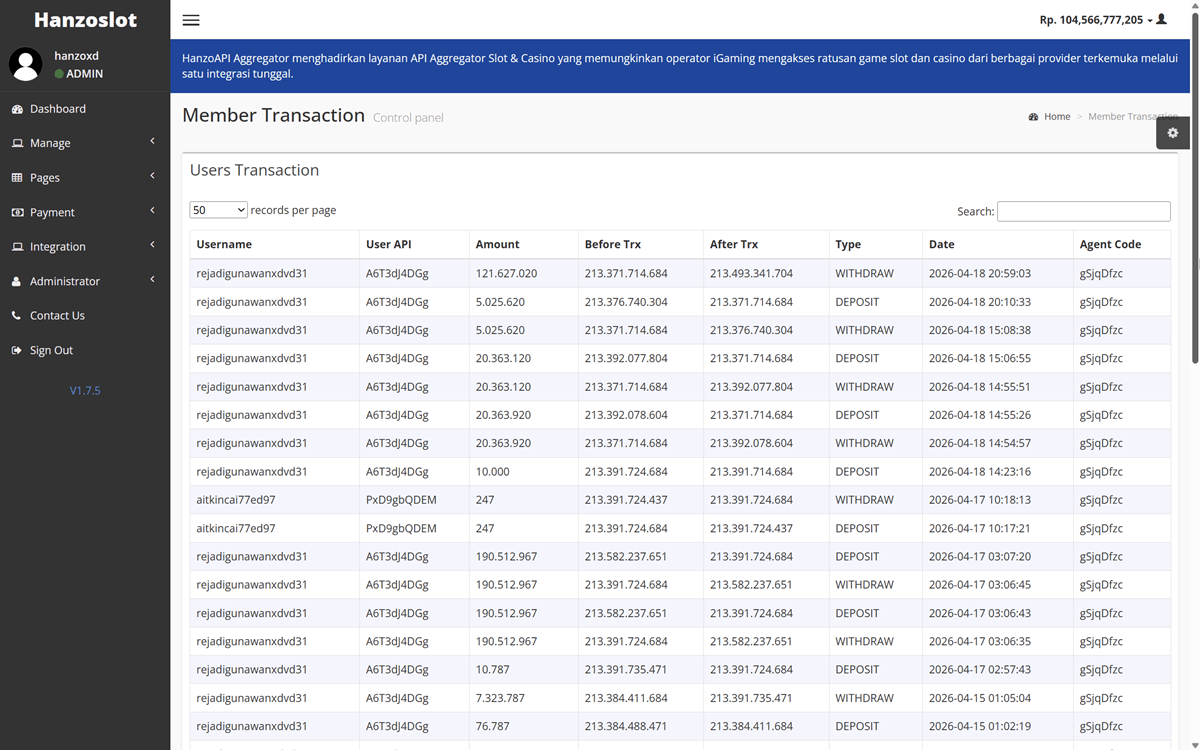
Task: Expand the Integration menu chevron
Action: pos(152,245)
